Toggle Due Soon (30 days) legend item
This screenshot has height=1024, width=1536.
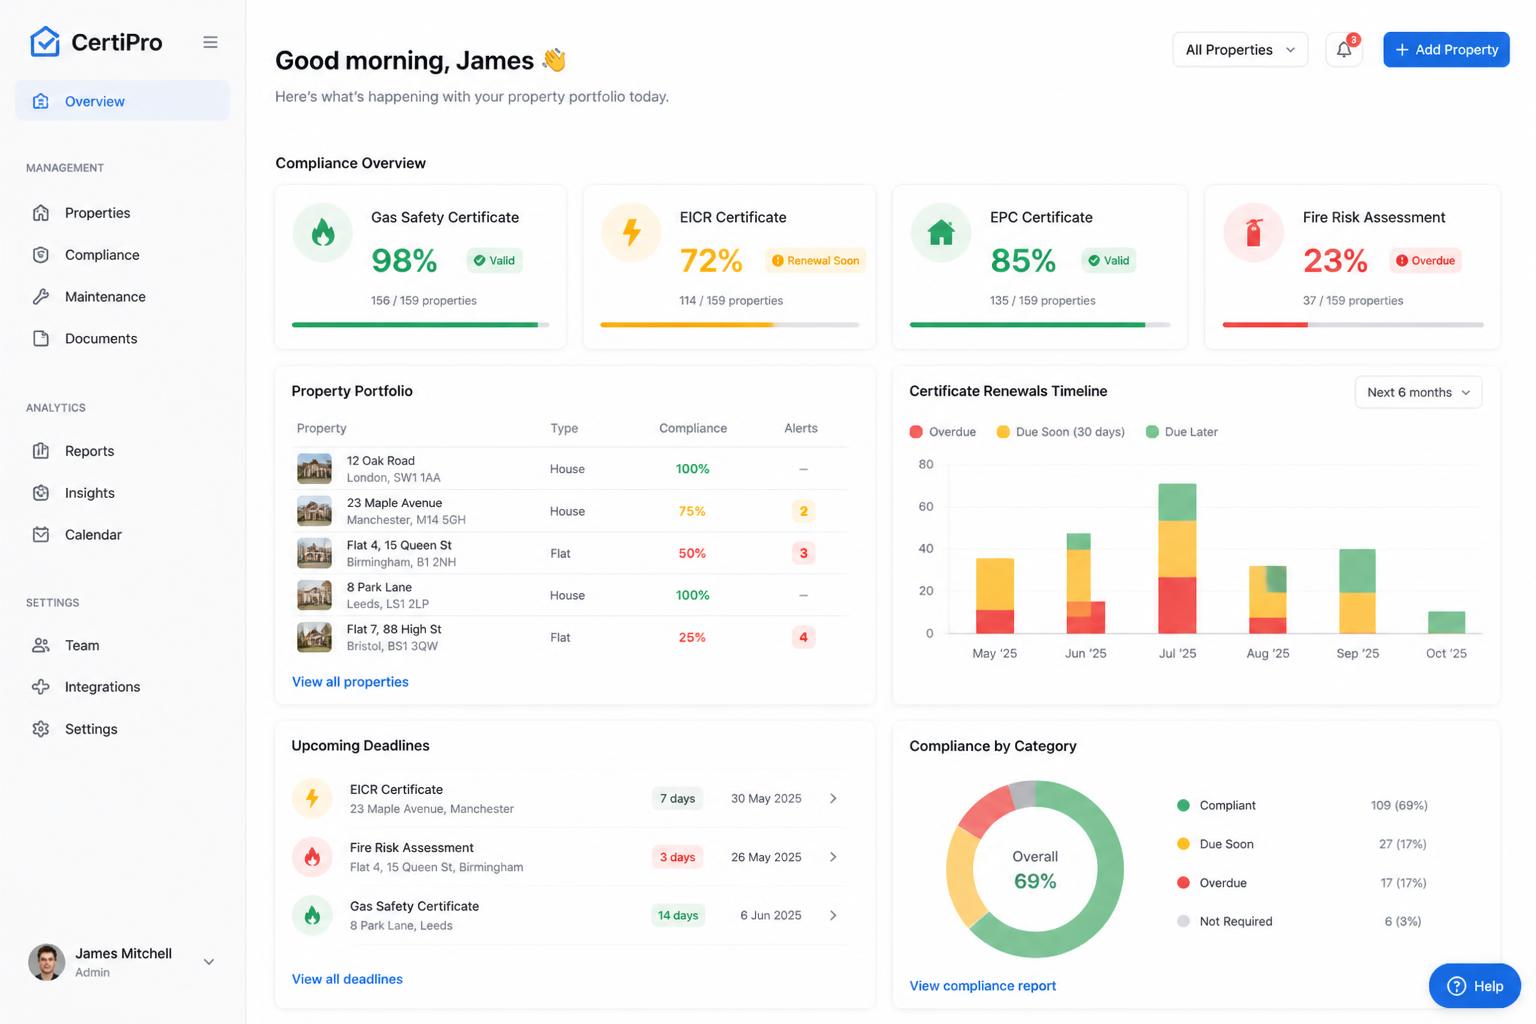click(1060, 432)
